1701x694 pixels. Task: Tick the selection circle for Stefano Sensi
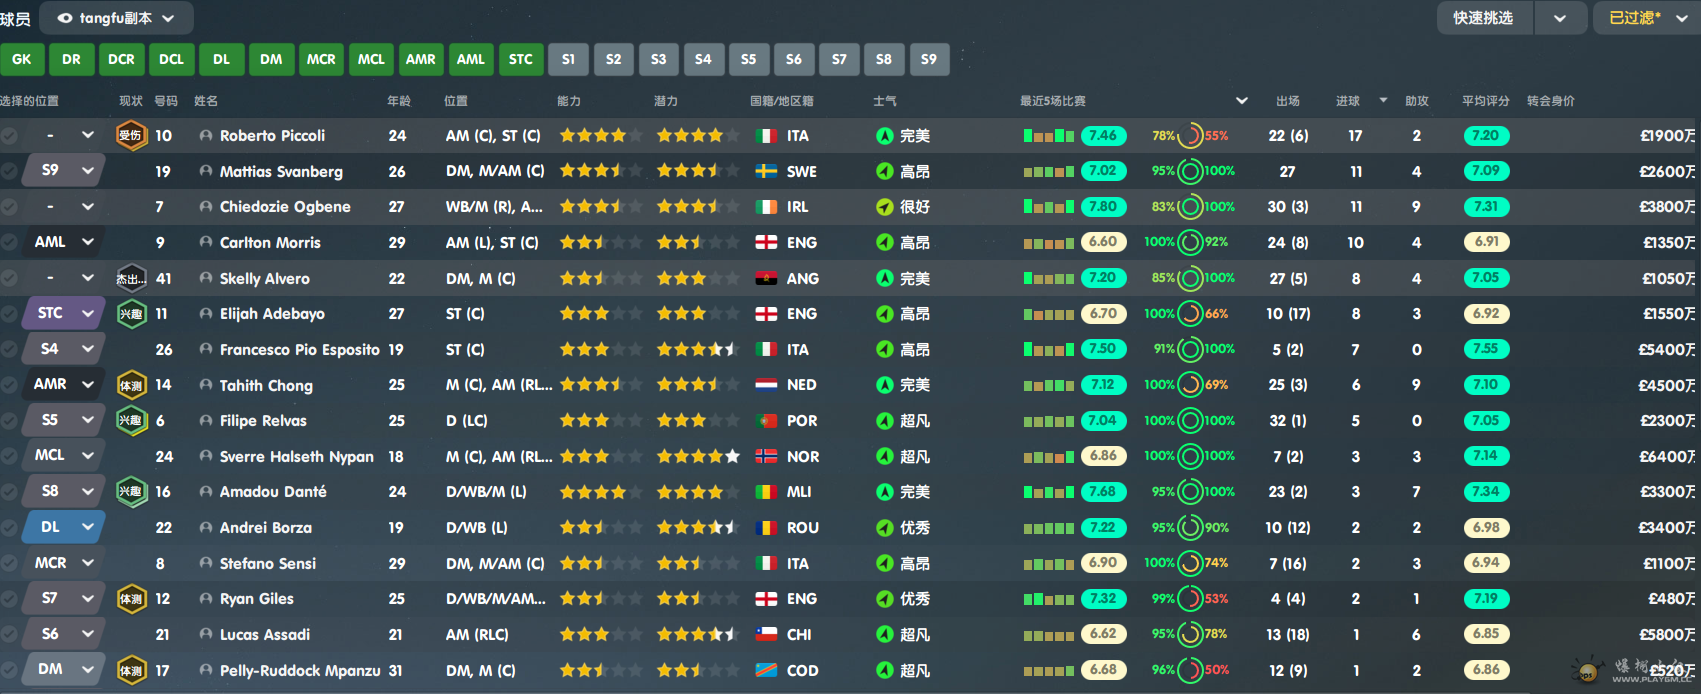[9, 564]
